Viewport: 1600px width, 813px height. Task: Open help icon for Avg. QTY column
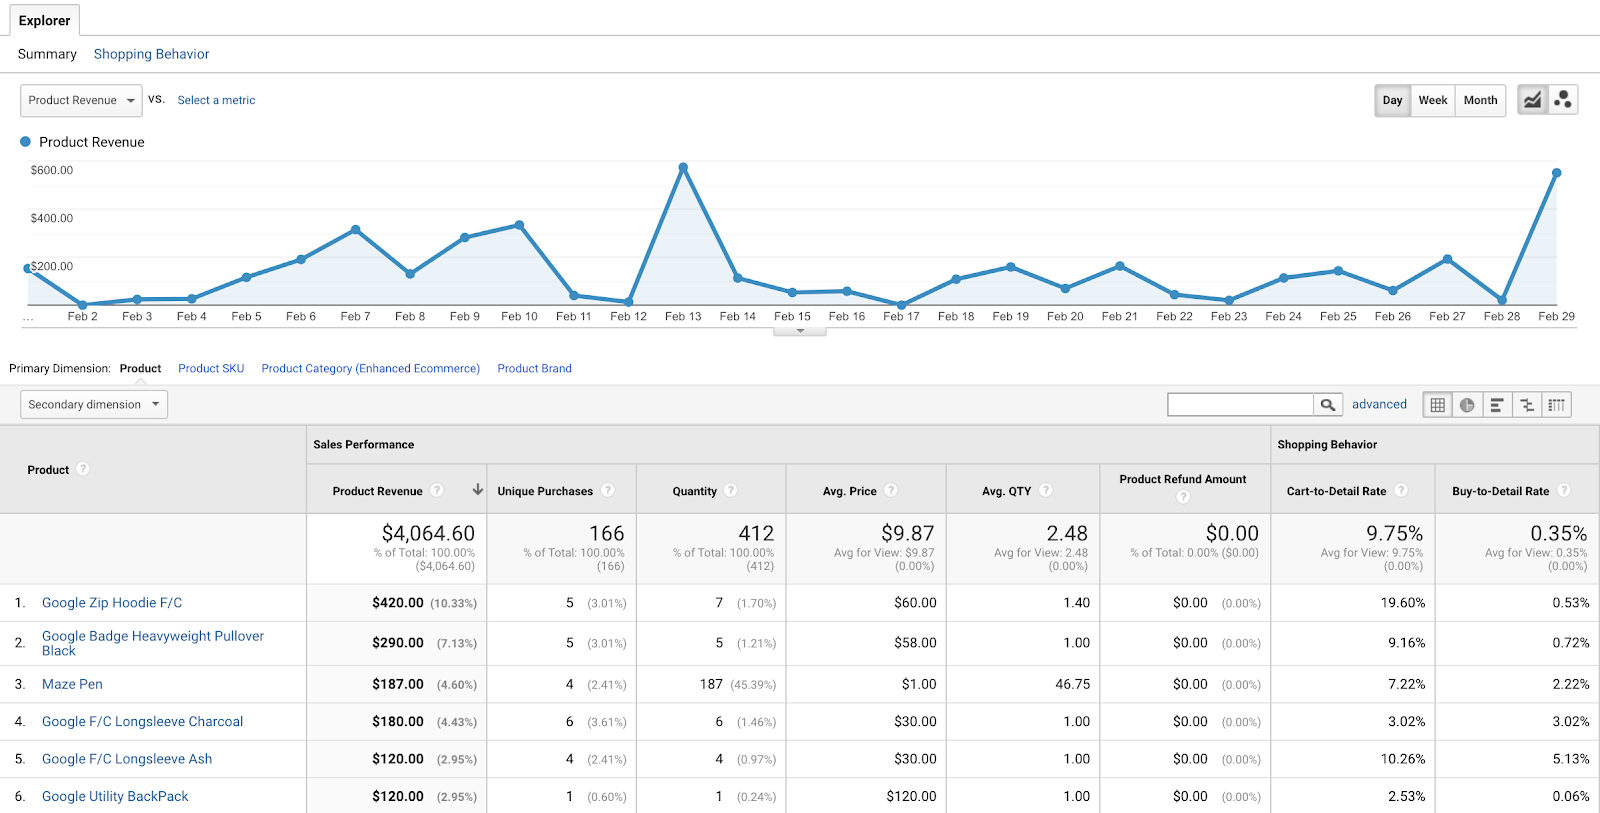tap(1046, 490)
